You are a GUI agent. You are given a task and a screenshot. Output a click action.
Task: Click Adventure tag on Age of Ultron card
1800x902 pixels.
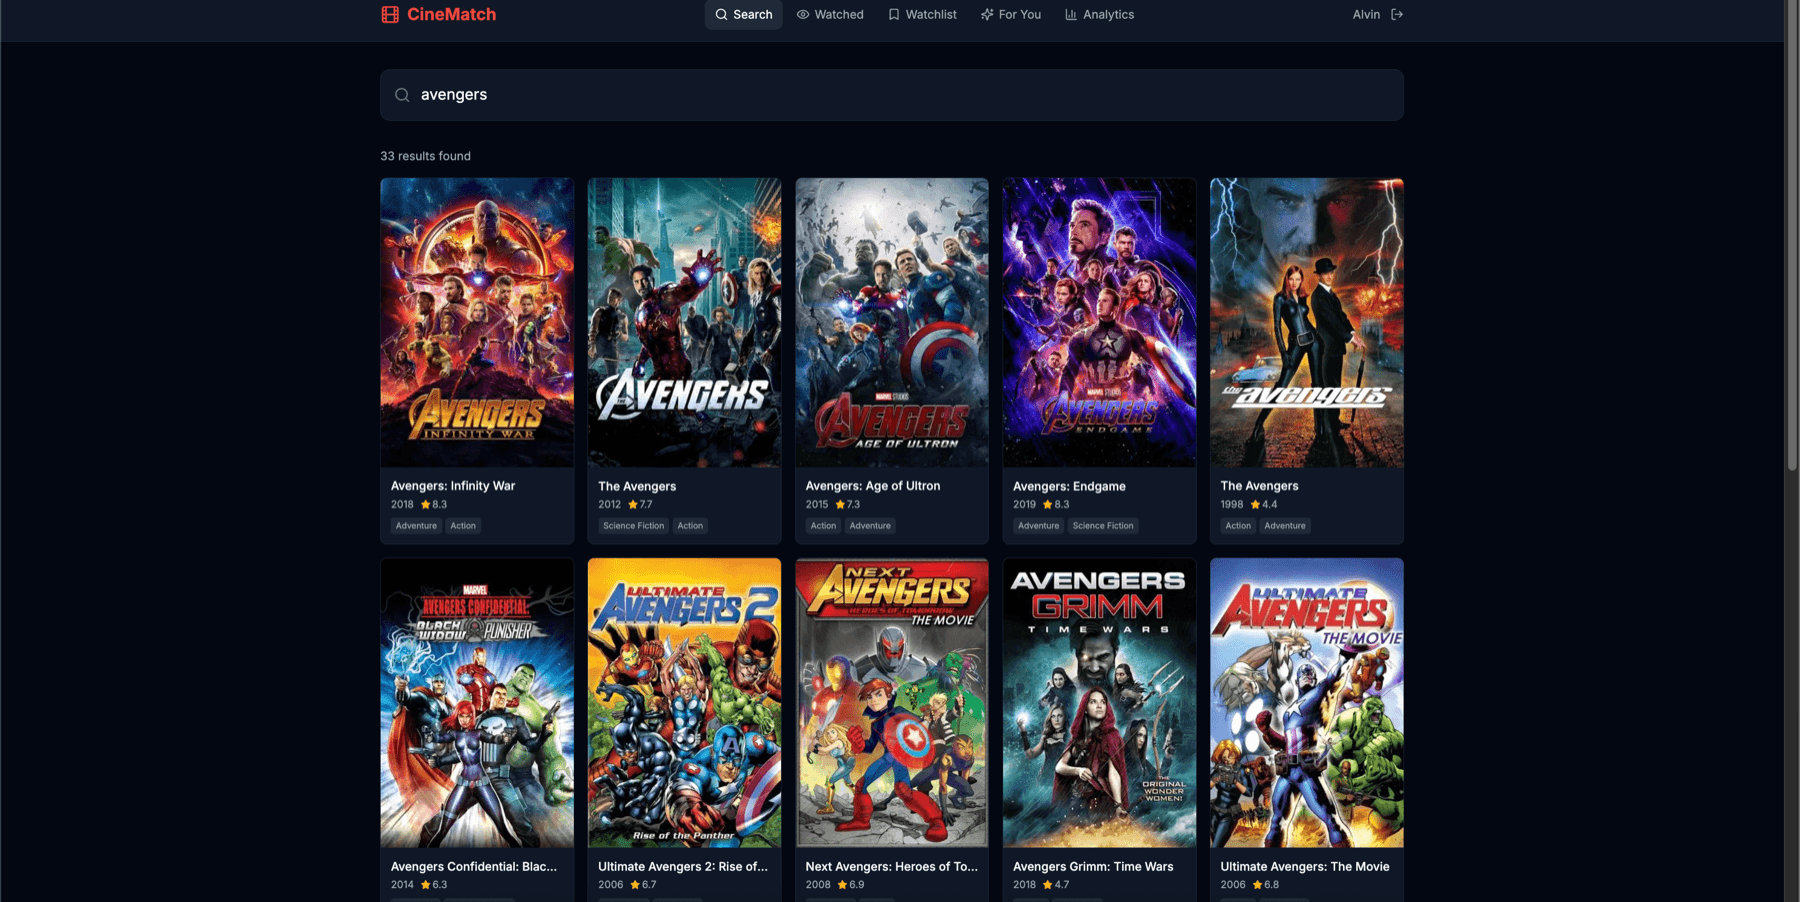pyautogui.click(x=870, y=526)
